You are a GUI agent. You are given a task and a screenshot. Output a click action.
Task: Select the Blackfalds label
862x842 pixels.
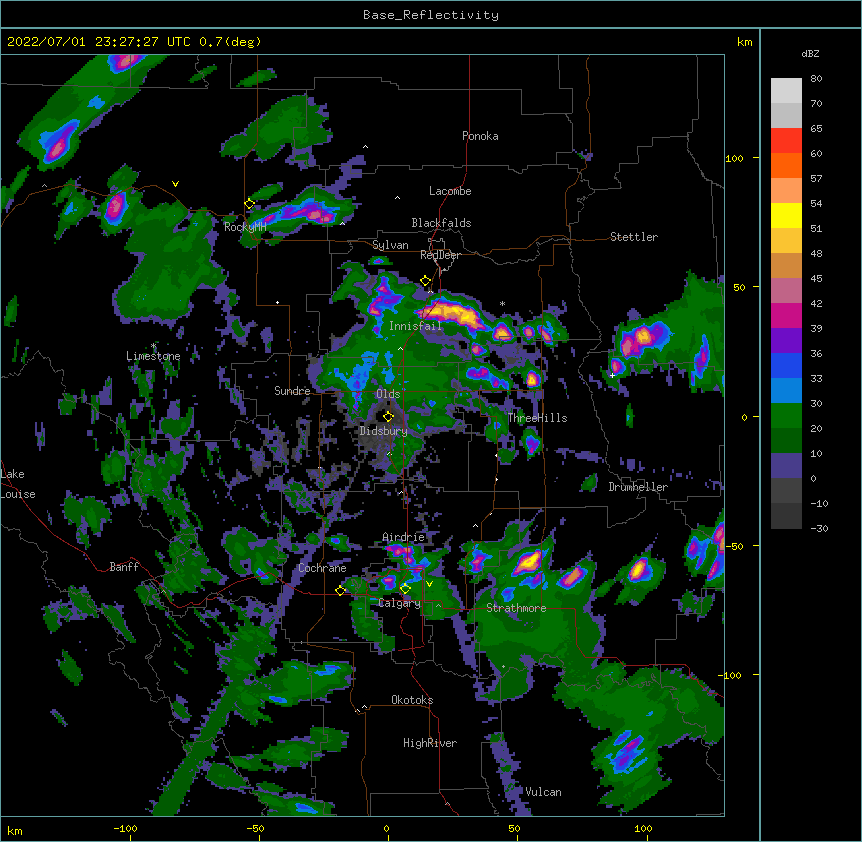pos(441,223)
